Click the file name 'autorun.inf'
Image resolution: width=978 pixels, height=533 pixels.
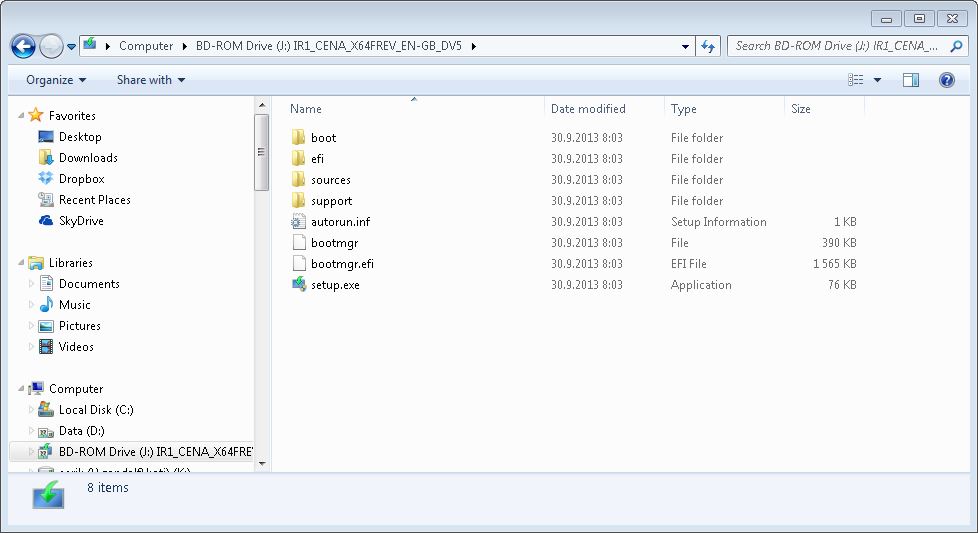click(x=341, y=221)
